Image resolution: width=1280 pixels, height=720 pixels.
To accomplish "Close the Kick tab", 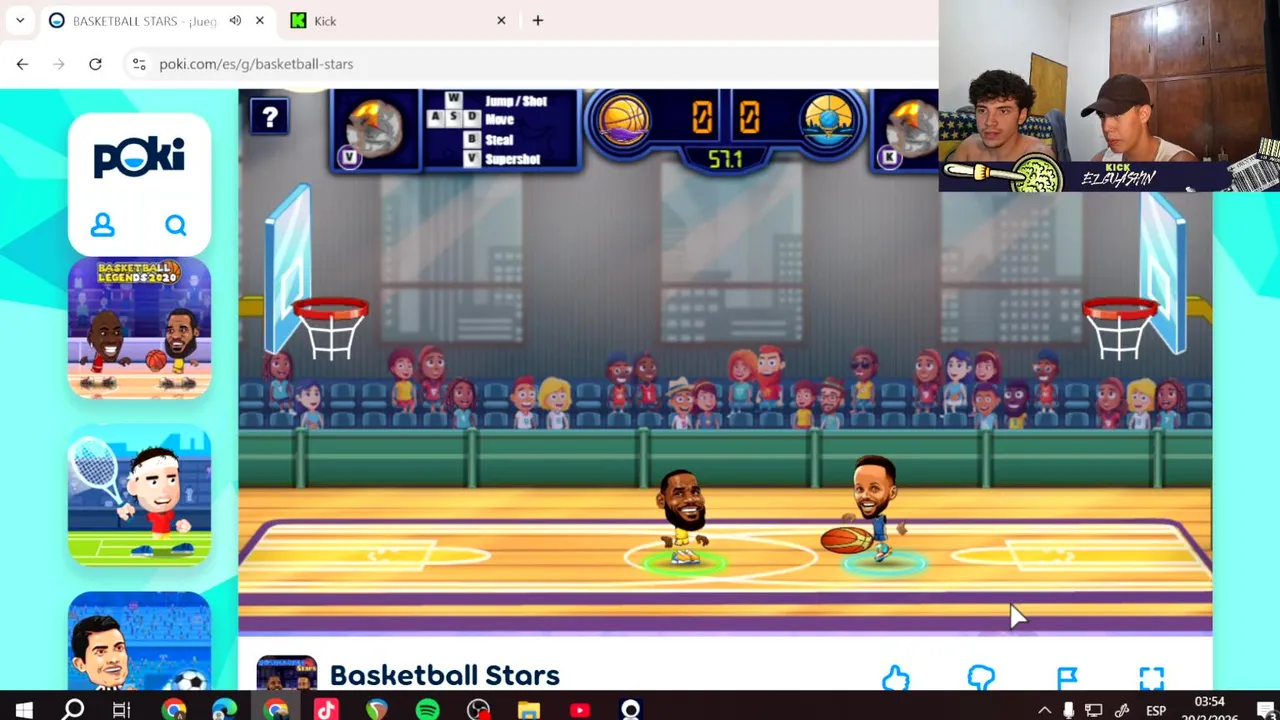I will click(501, 21).
